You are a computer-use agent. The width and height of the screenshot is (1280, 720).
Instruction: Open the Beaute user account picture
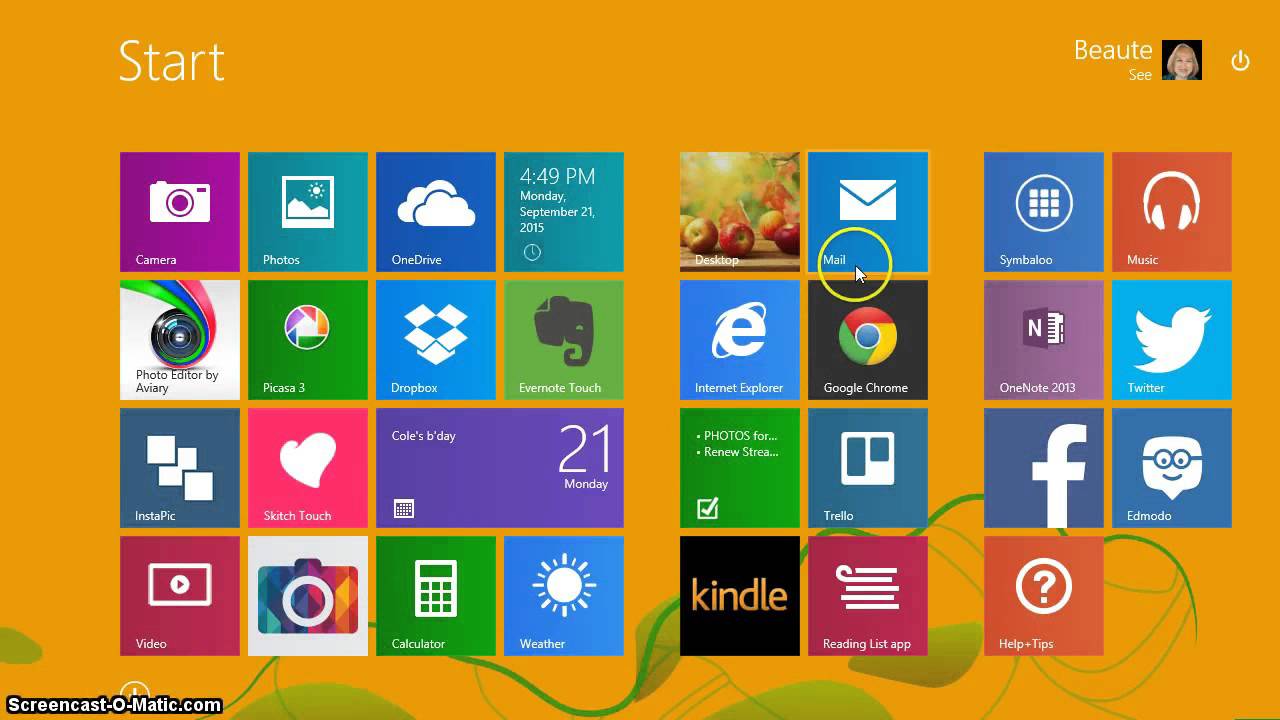[1182, 60]
